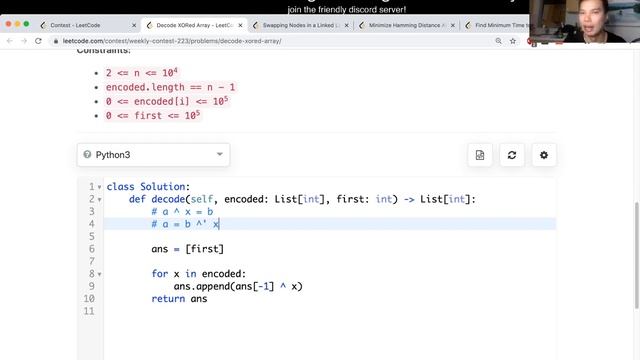This screenshot has width=640, height=360.
Task: Switch to the Contest - LeetCode tab
Action: pos(88,25)
